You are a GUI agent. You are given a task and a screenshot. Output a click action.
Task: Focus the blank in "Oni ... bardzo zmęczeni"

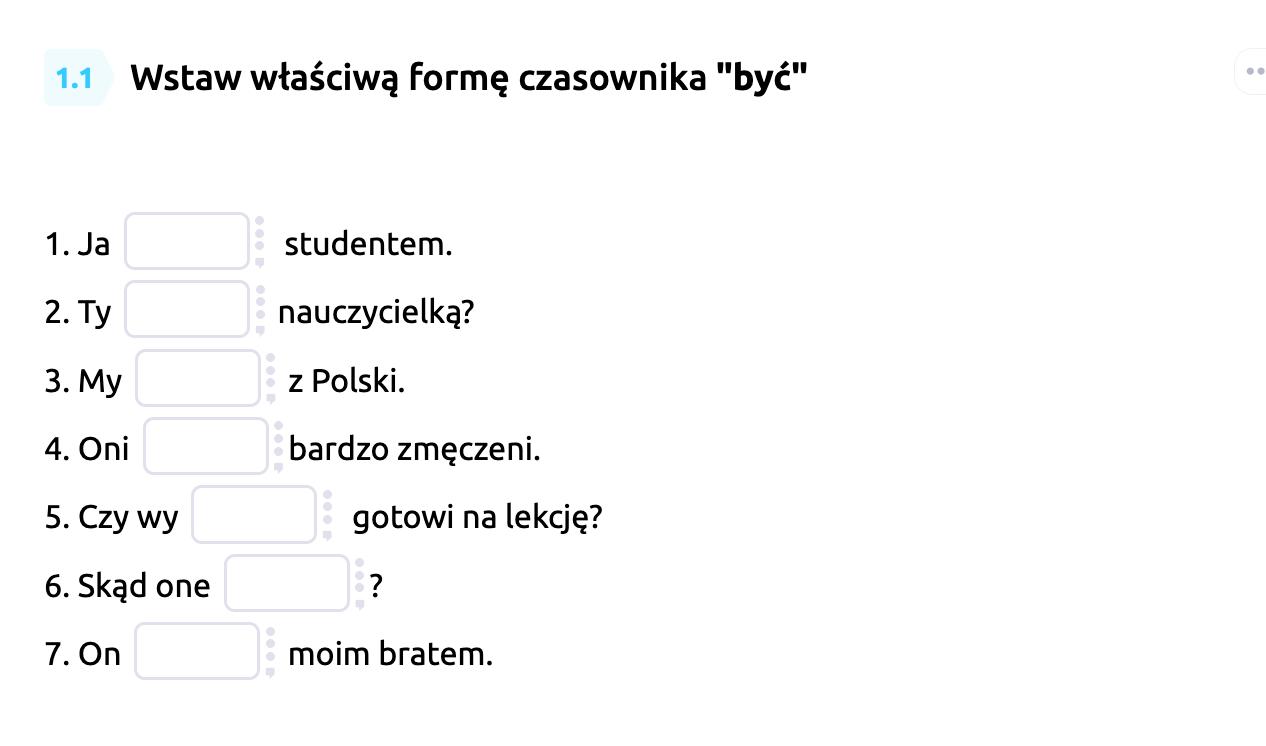tap(206, 446)
